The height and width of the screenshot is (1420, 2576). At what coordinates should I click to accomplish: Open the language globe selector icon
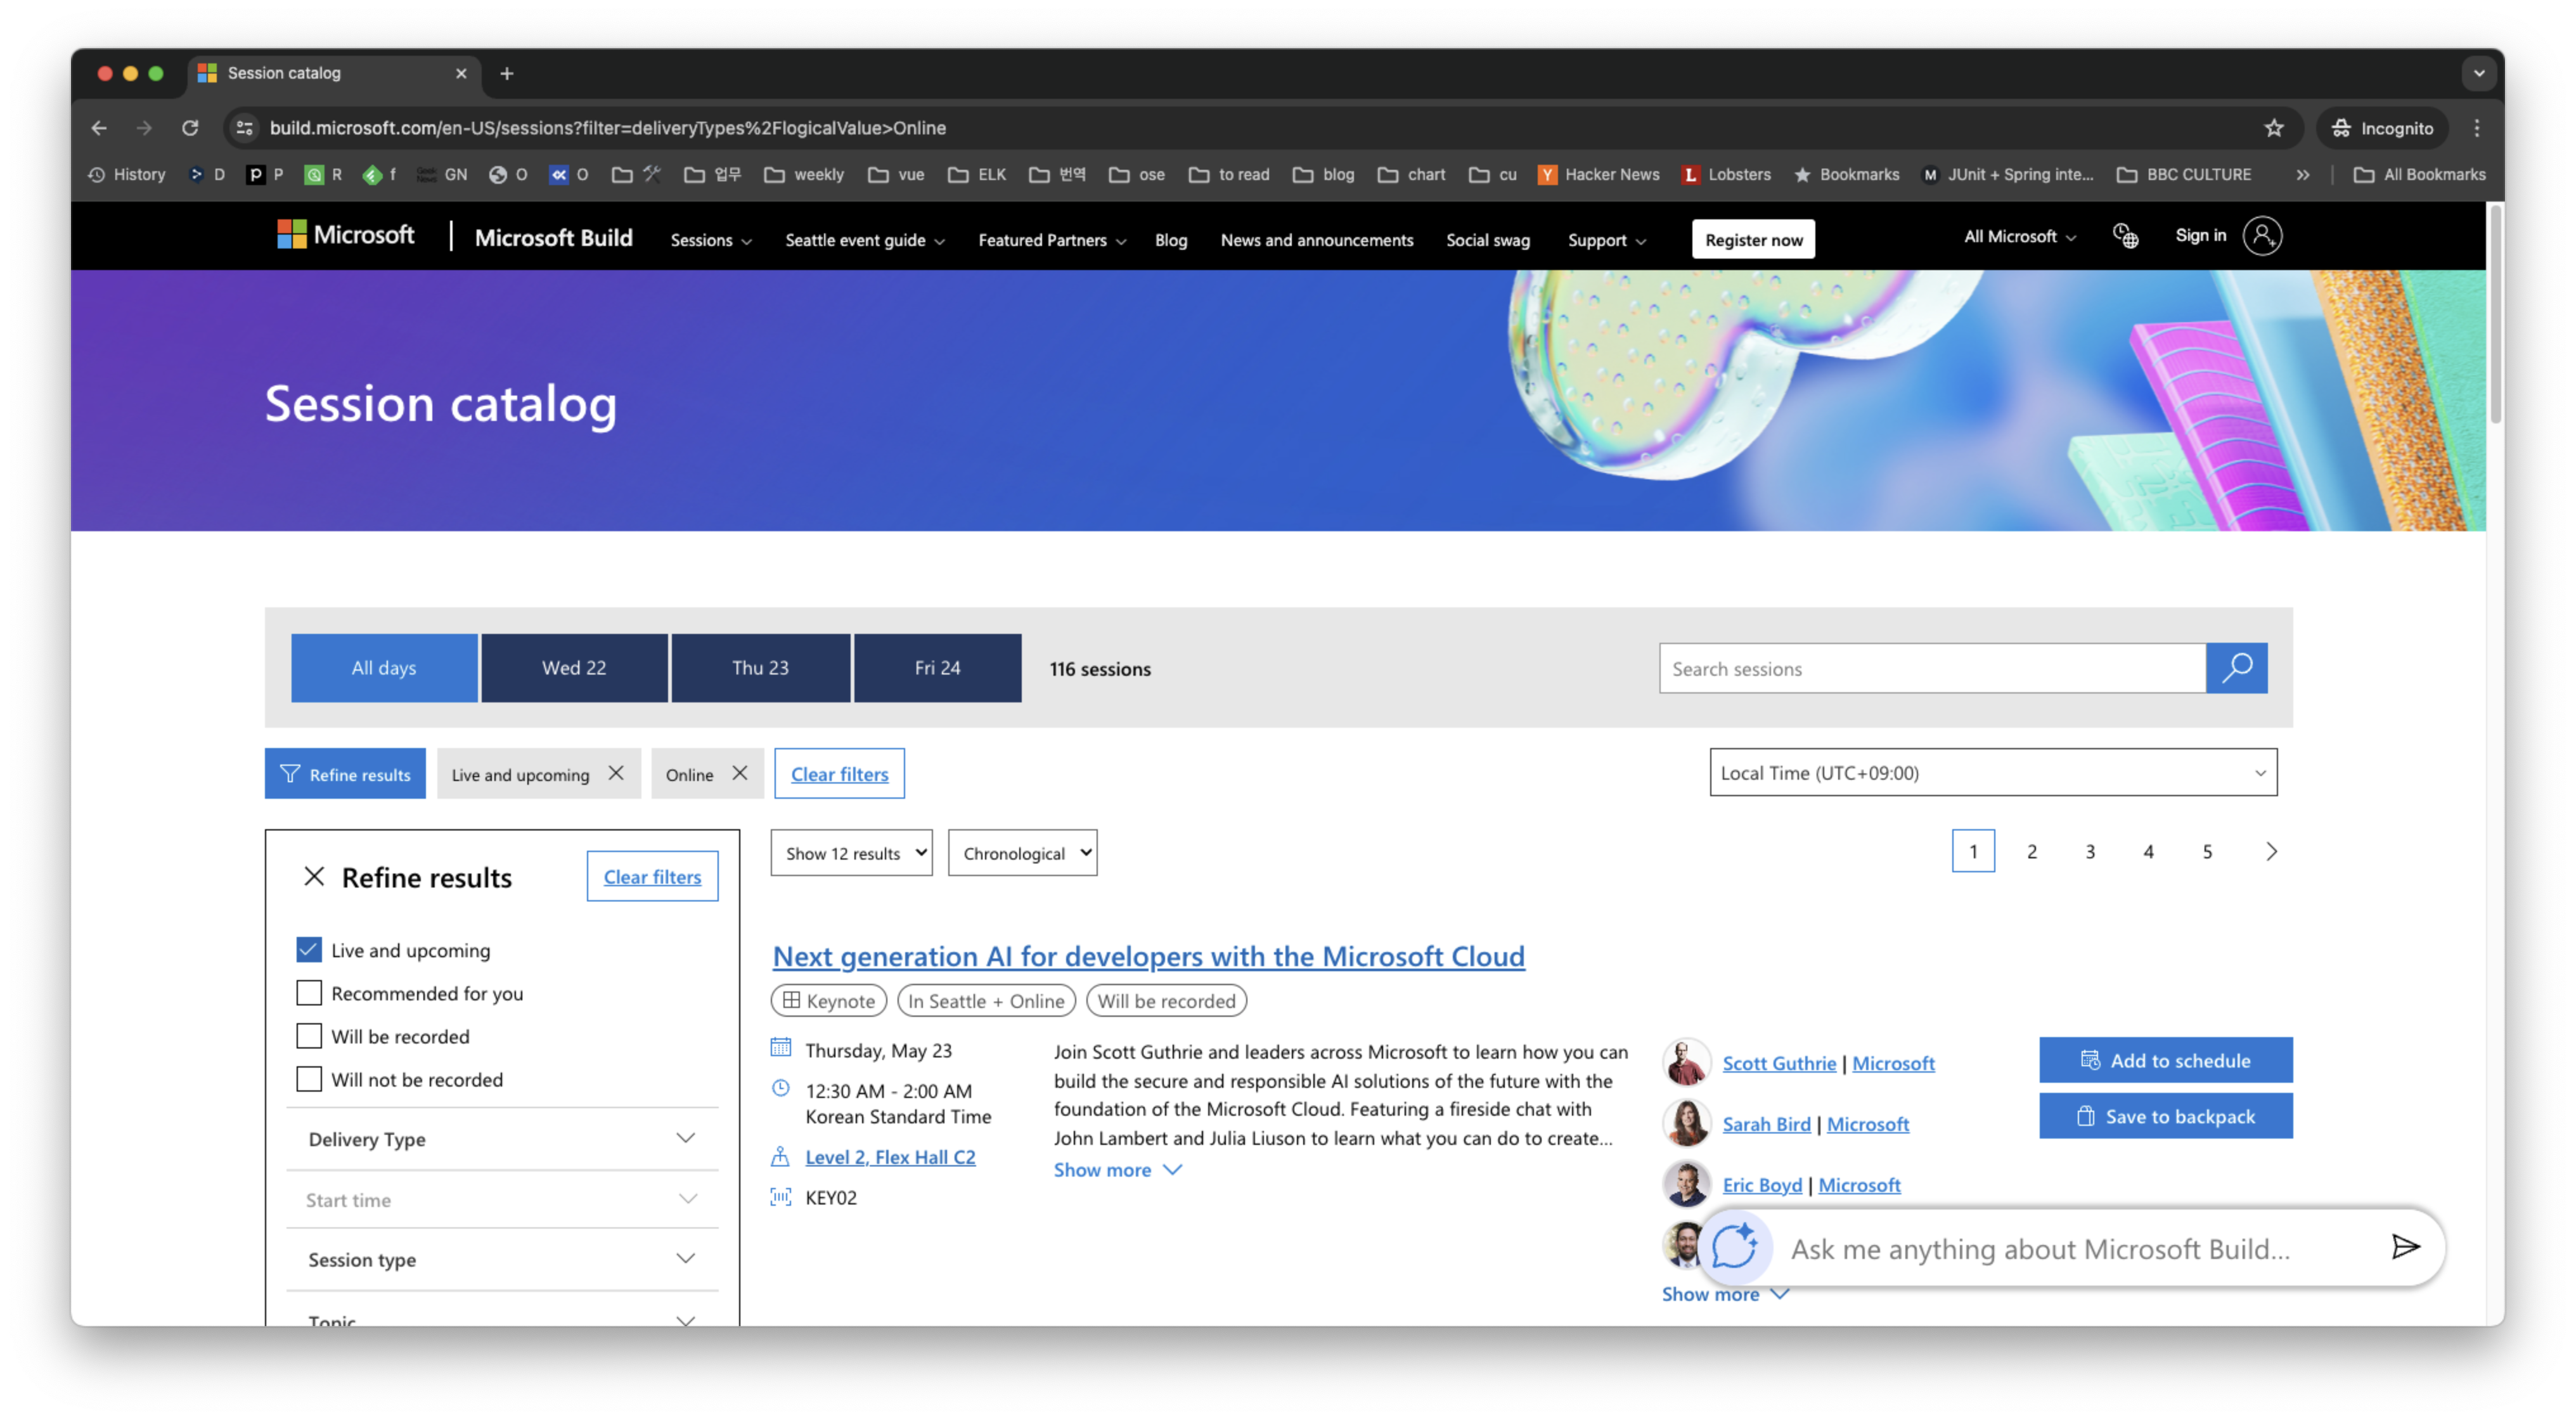click(2125, 236)
